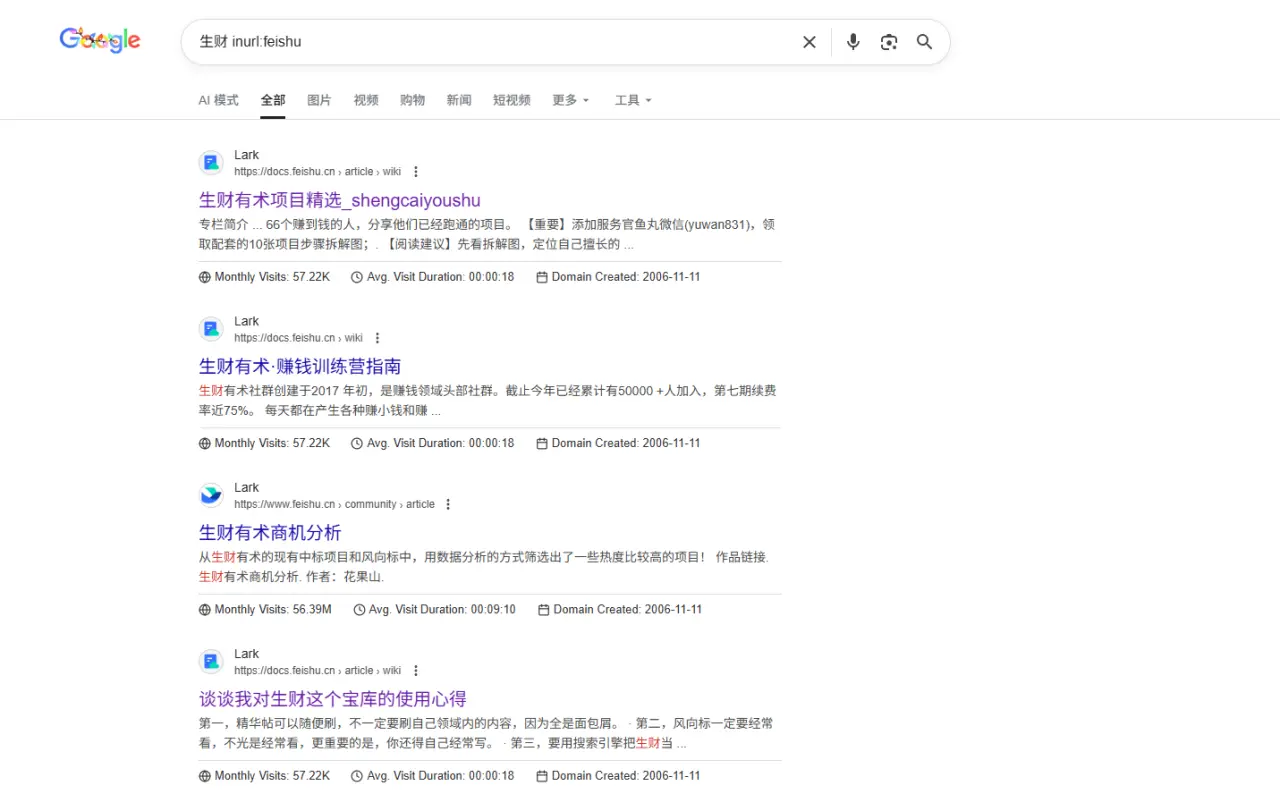This screenshot has height=794, width=1280.
Task: Click URL https://www.feishu.cn › community › article
Action: (334, 504)
